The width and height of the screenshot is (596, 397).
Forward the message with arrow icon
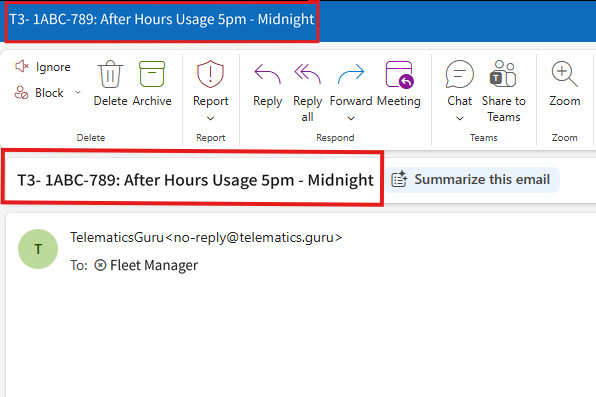pyautogui.click(x=351, y=74)
